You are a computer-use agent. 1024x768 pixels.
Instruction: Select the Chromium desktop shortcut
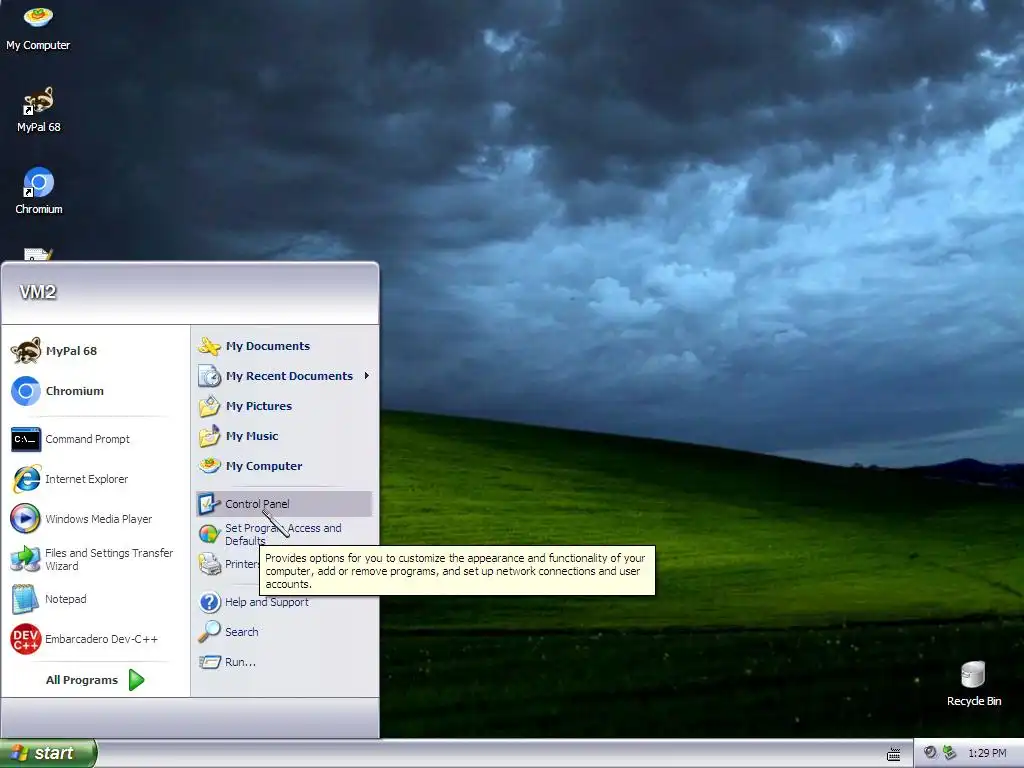pyautogui.click(x=38, y=182)
